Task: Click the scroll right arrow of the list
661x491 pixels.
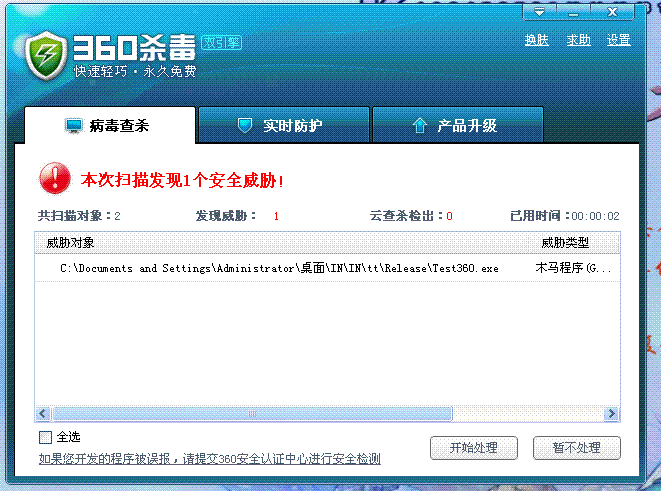Action: (x=612, y=414)
